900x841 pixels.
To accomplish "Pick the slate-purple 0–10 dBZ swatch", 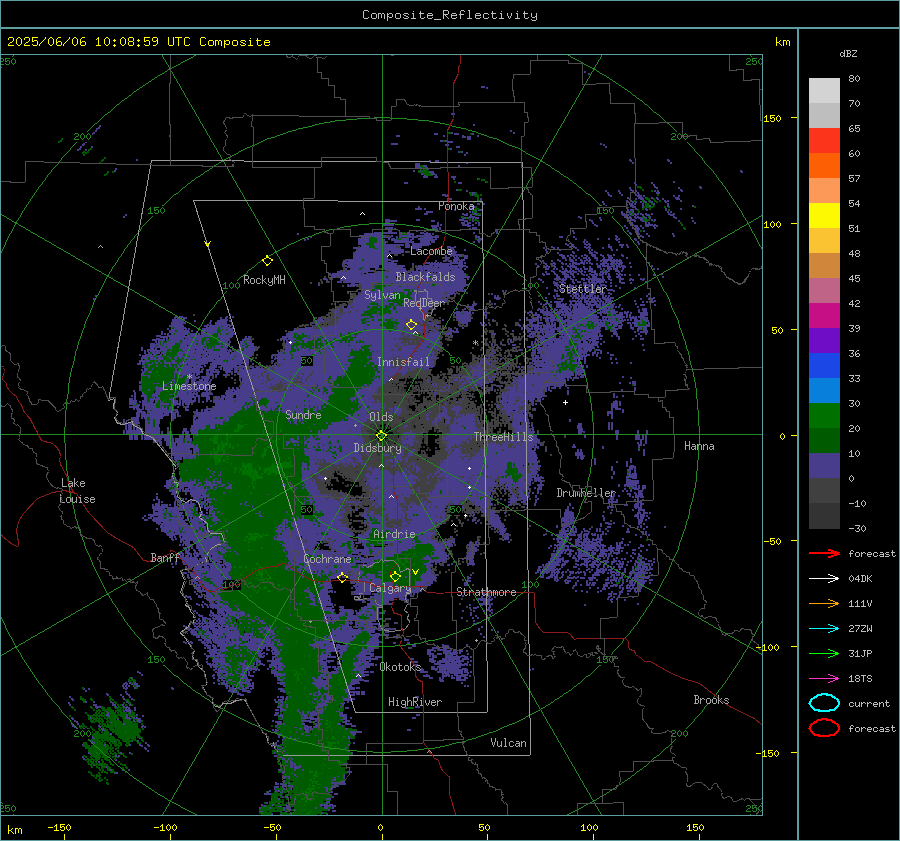I will coord(824,466).
